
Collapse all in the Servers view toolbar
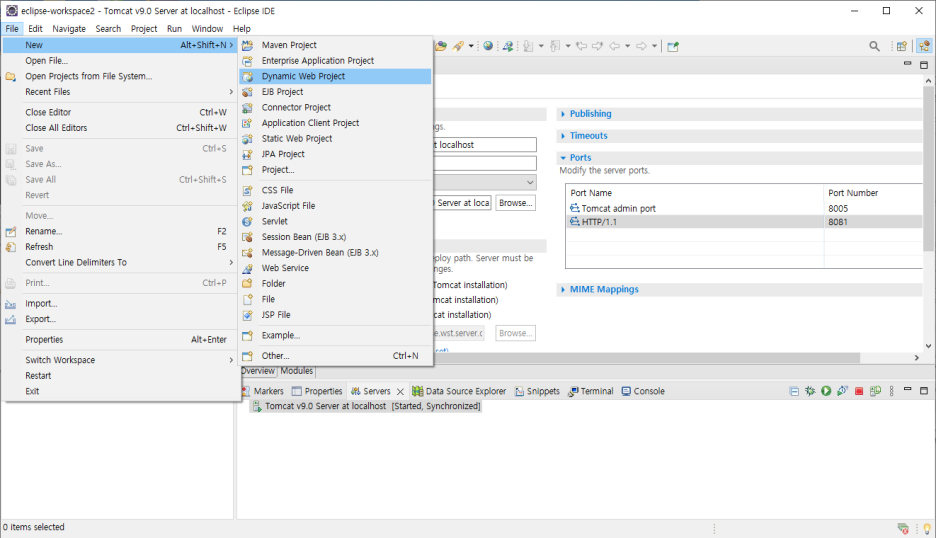(x=794, y=391)
